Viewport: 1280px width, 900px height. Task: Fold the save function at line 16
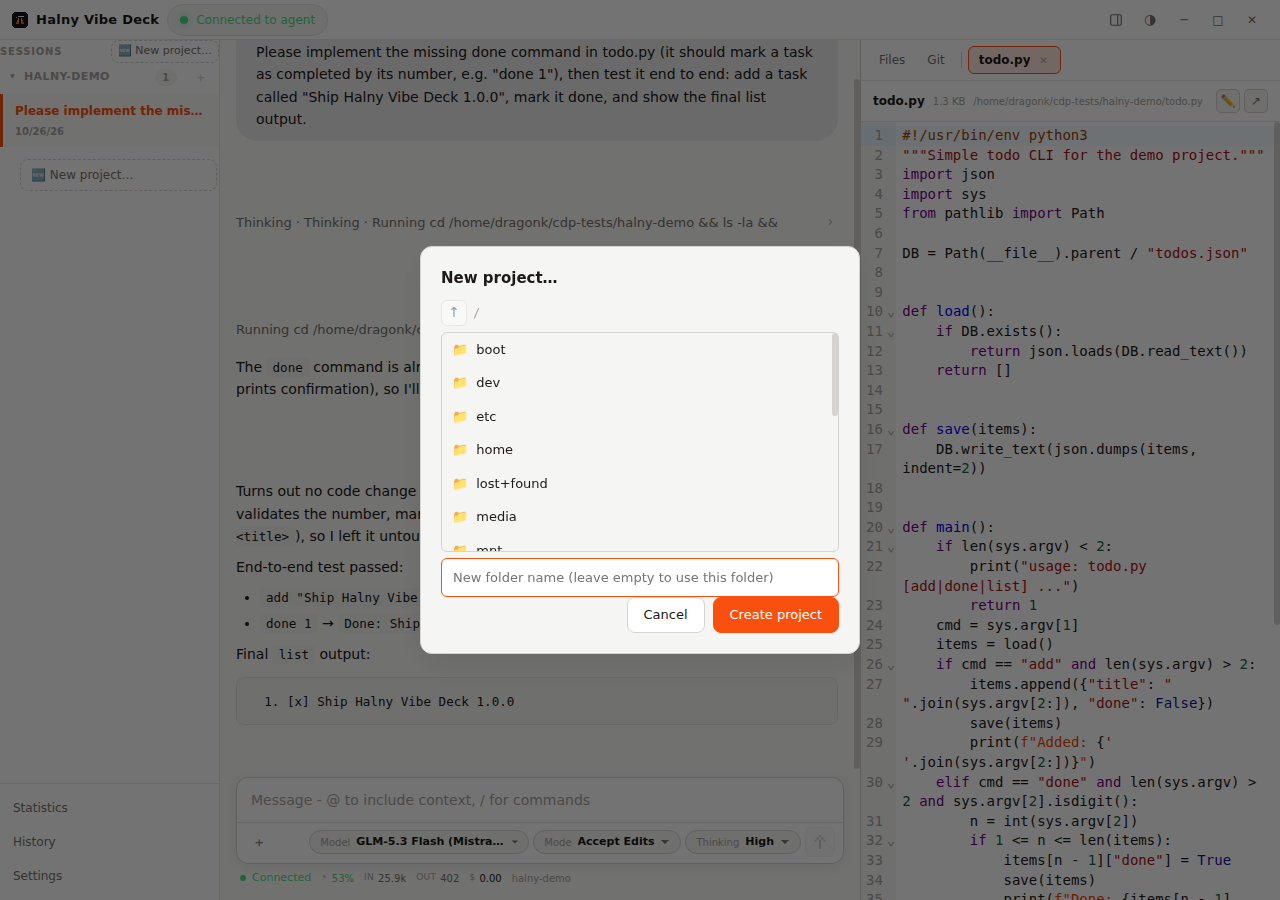click(891, 430)
